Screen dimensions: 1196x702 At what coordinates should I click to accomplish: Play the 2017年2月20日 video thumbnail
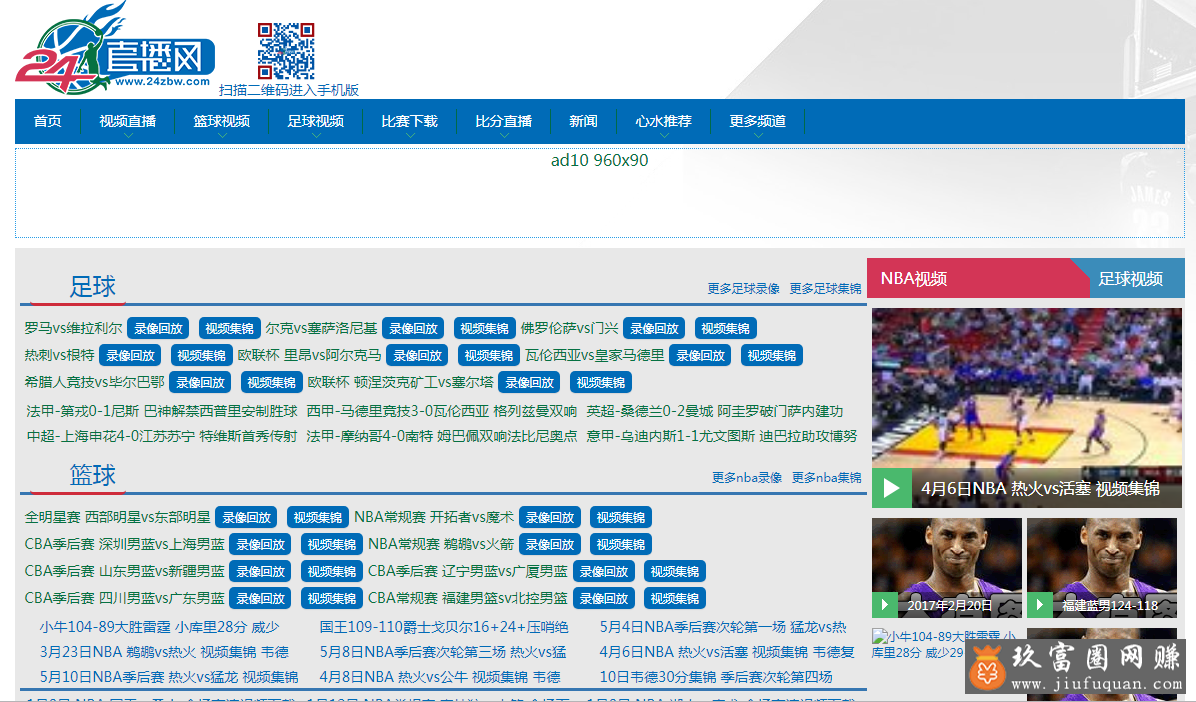click(x=947, y=568)
